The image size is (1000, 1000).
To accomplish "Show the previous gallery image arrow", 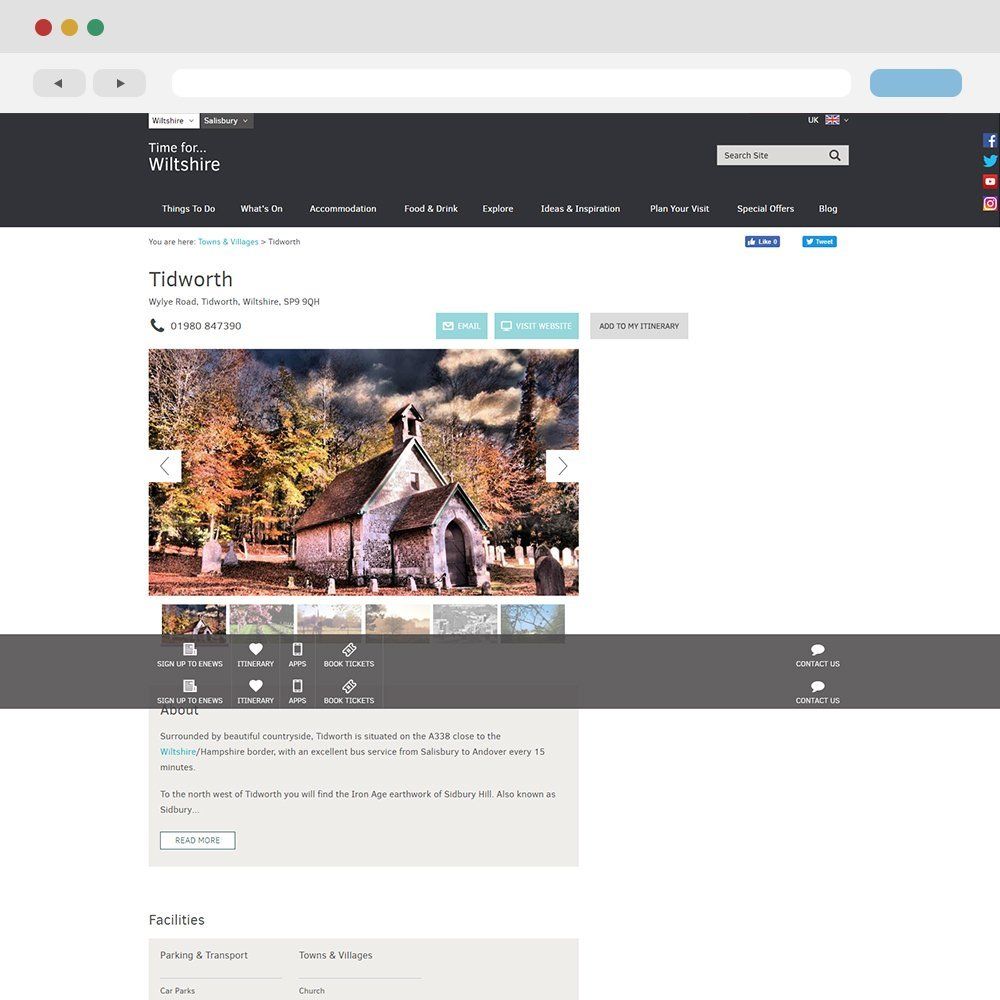I will click(x=165, y=466).
